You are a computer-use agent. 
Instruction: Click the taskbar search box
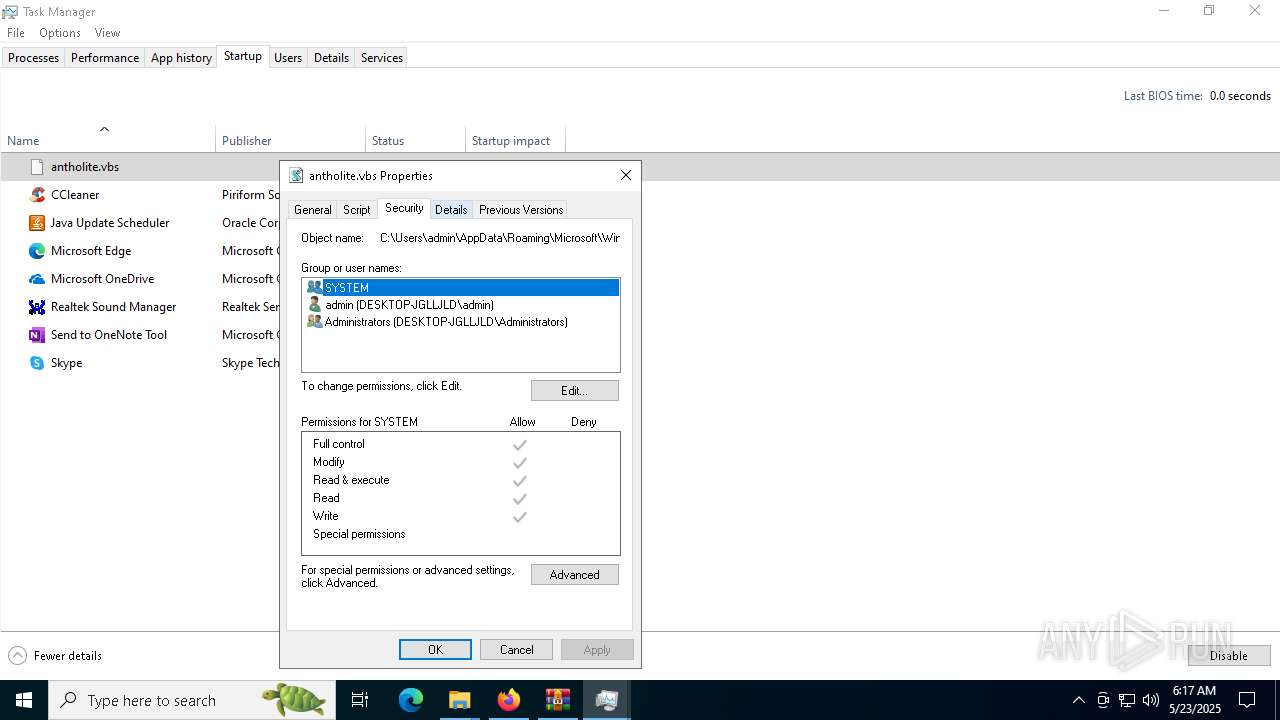pyautogui.click(x=191, y=700)
